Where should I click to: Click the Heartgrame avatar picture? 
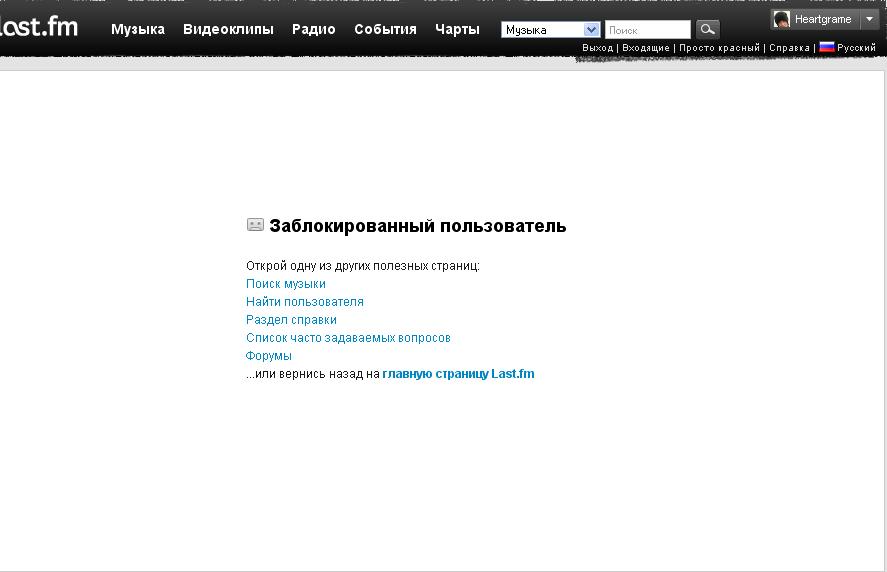tap(782, 19)
